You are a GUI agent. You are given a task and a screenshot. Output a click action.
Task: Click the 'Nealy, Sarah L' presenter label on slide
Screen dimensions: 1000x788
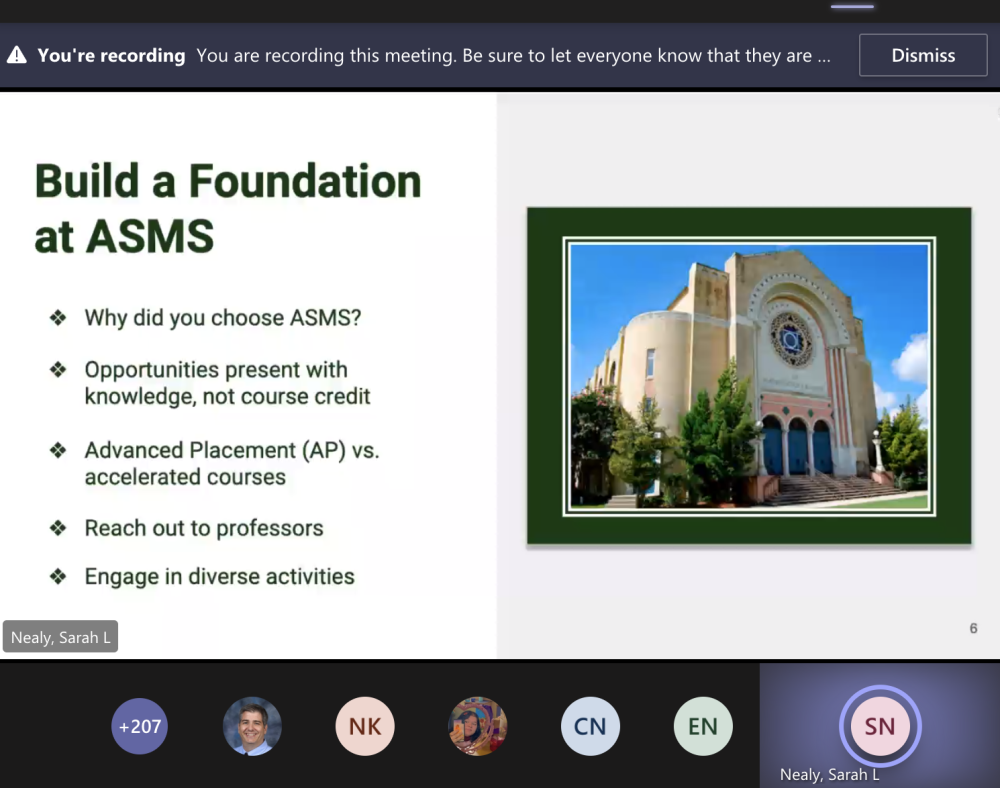point(61,636)
